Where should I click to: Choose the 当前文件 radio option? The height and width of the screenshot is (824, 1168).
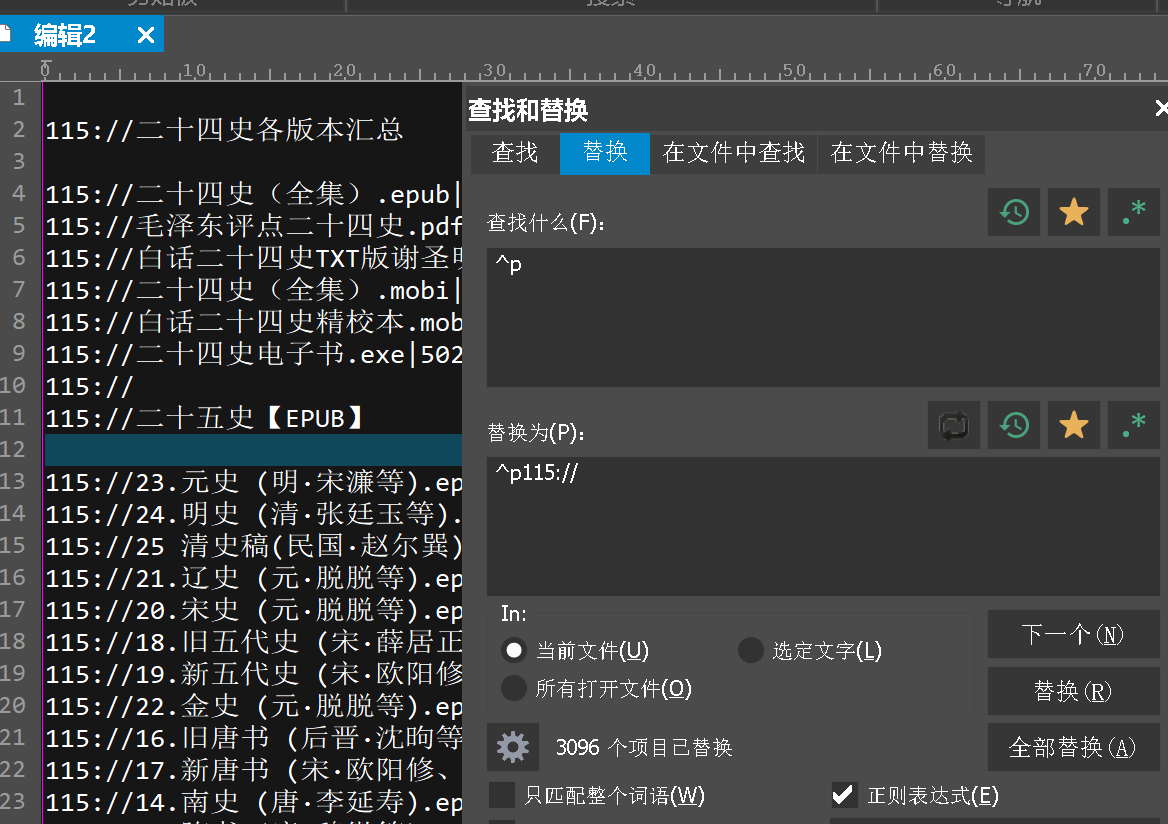pos(514,651)
